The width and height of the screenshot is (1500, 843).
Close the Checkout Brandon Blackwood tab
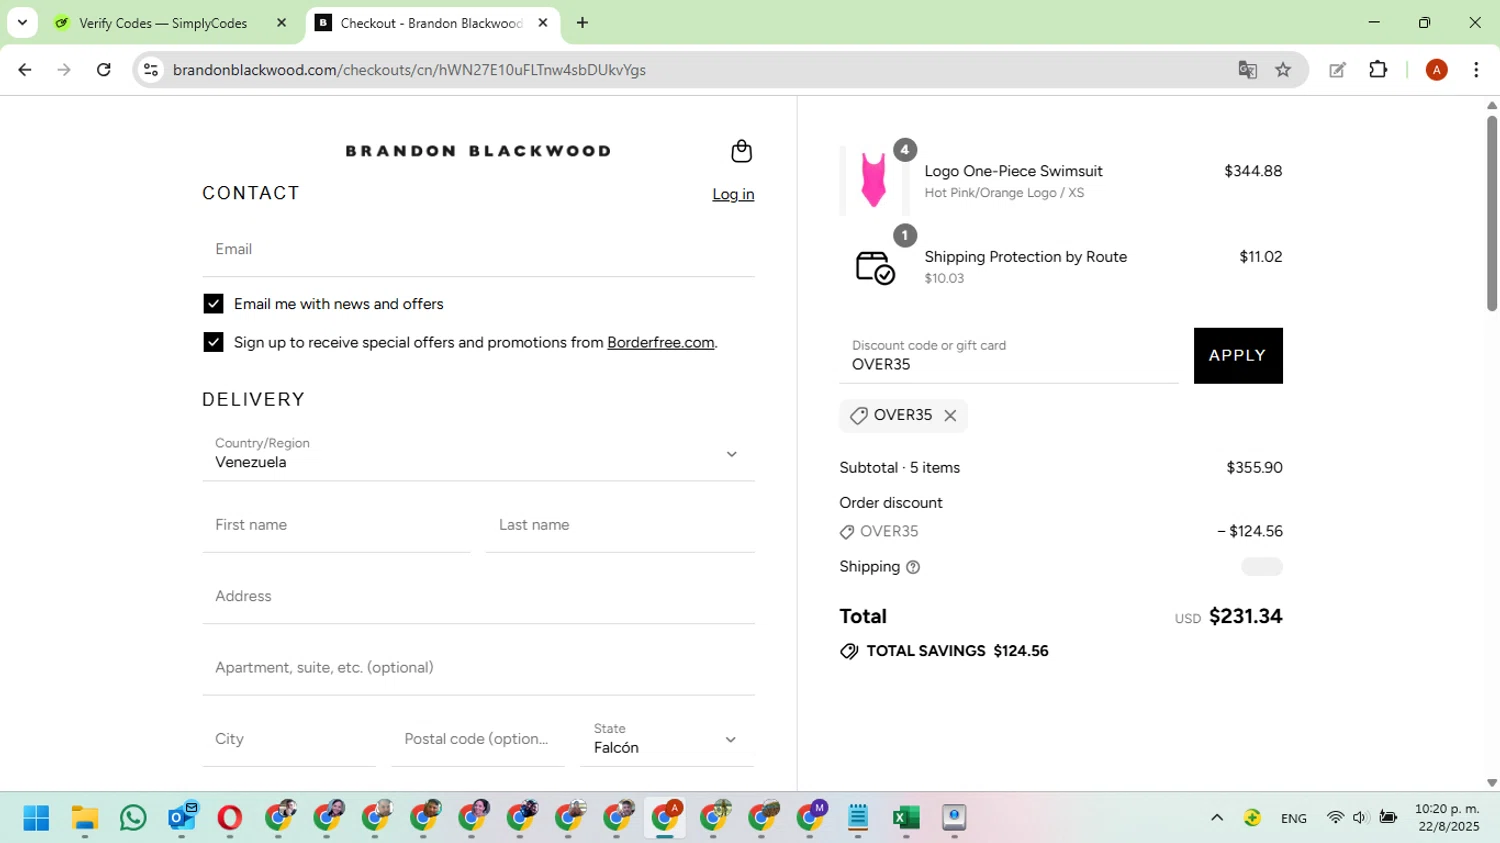tap(543, 23)
